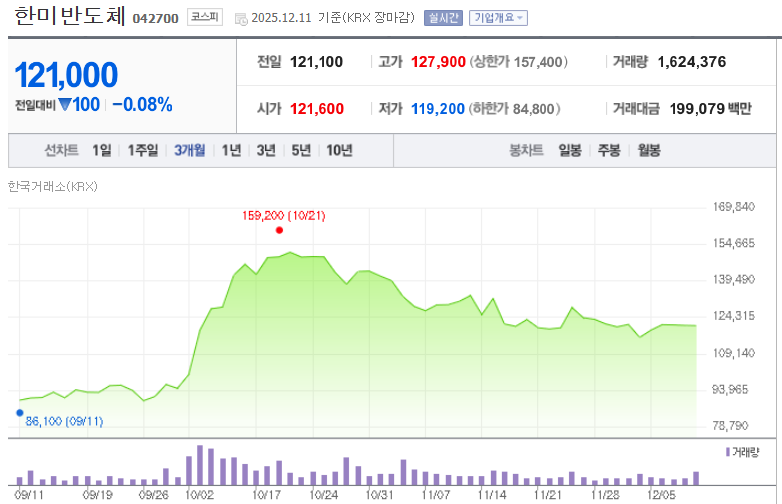
Task: Click the 봉차트 label
Action: tap(526, 150)
